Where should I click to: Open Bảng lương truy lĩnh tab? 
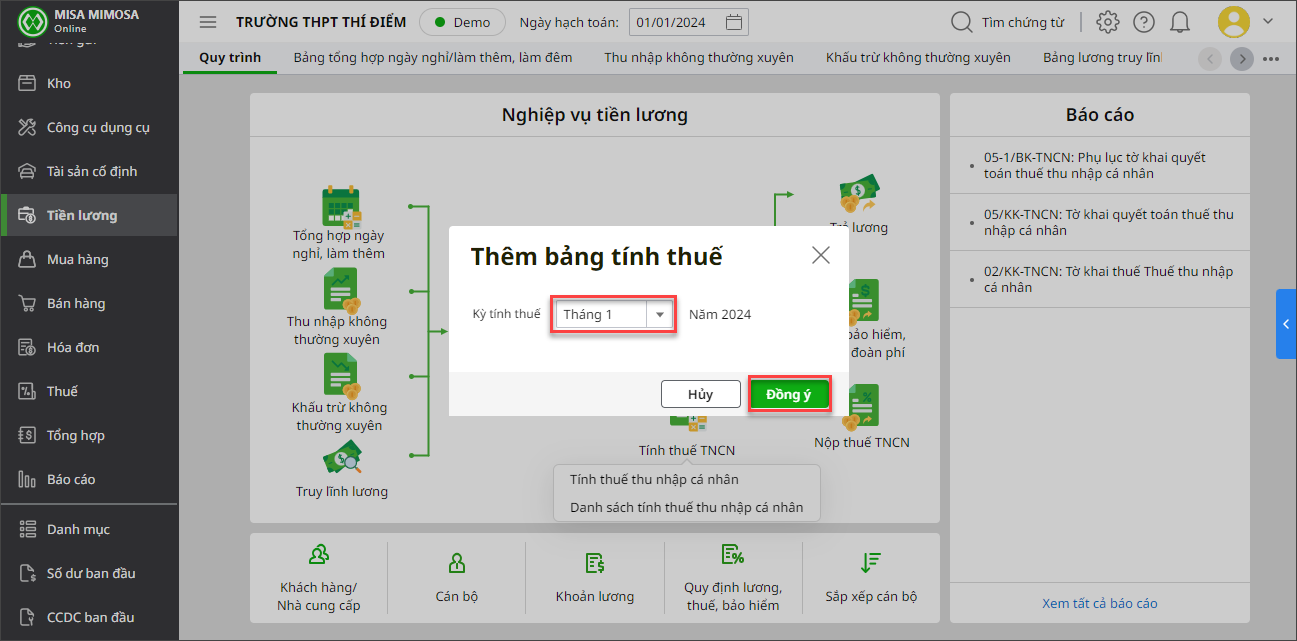[x=1102, y=57]
